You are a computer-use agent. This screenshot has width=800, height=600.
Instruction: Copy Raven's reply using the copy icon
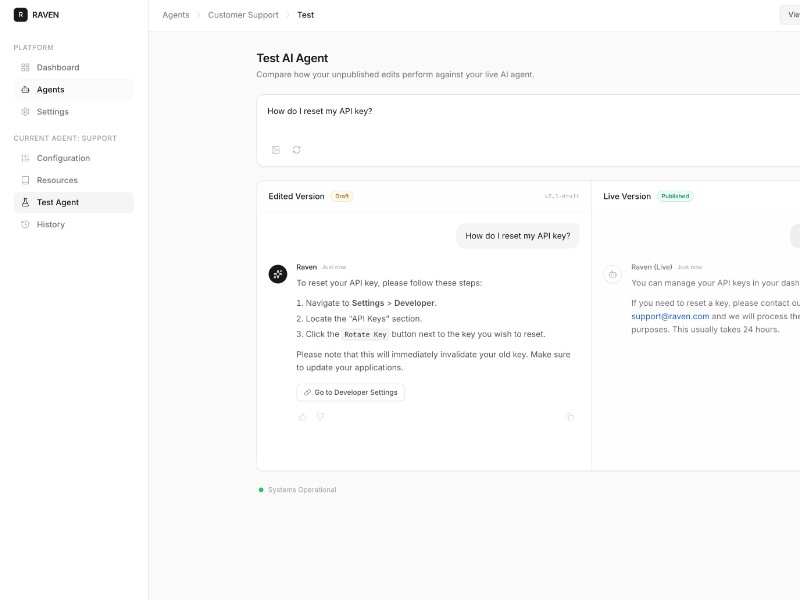[570, 417]
